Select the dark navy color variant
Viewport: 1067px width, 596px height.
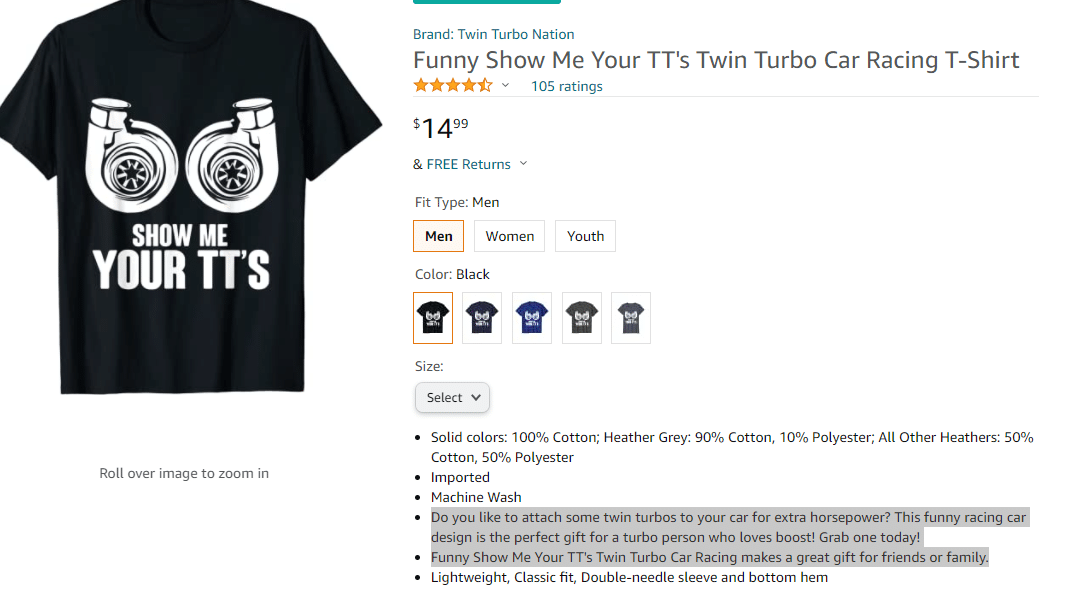(x=481, y=316)
